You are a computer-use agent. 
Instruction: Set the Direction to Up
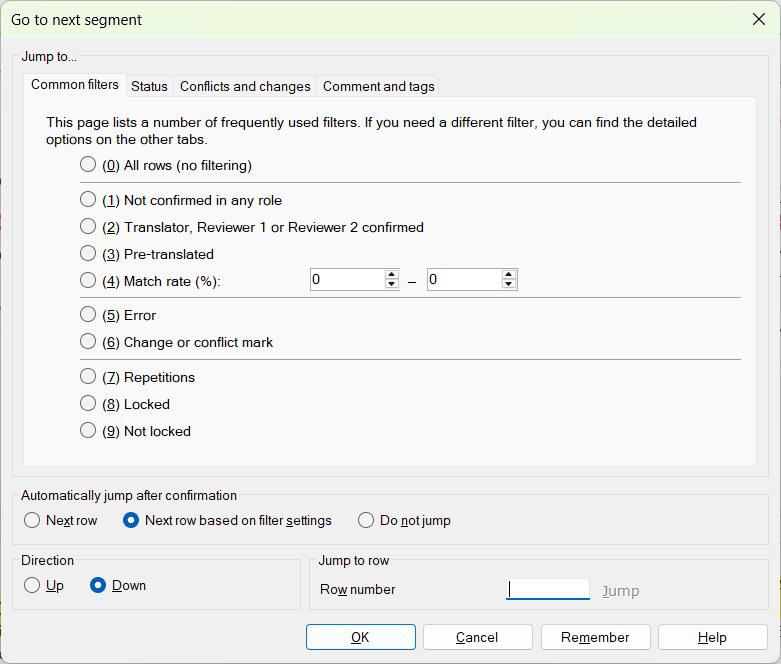click(x=33, y=585)
